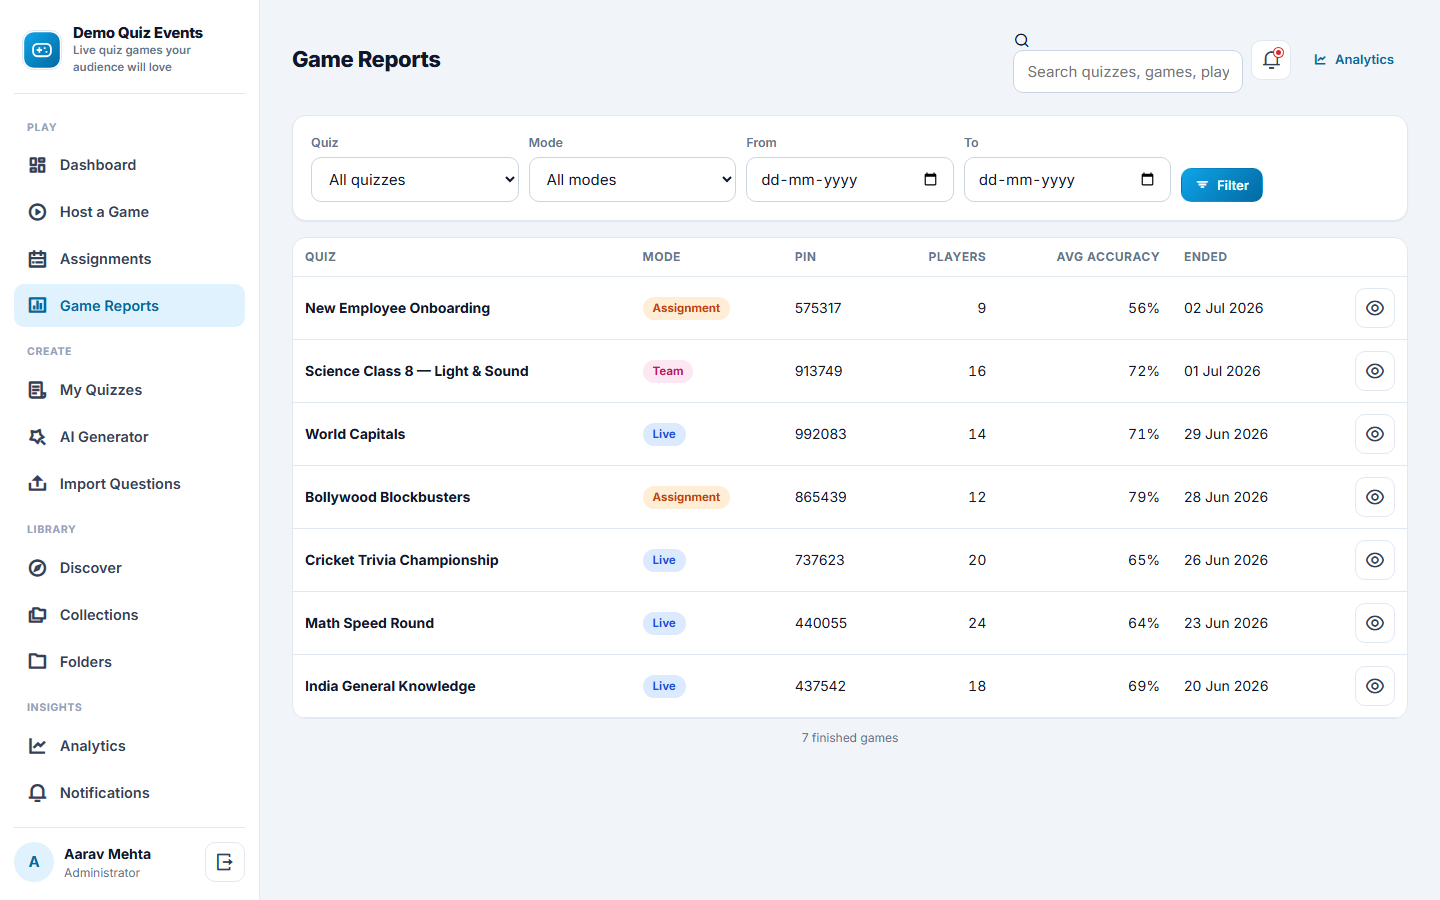Click the Team mode badge
The height and width of the screenshot is (900, 1440).
coord(668,371)
